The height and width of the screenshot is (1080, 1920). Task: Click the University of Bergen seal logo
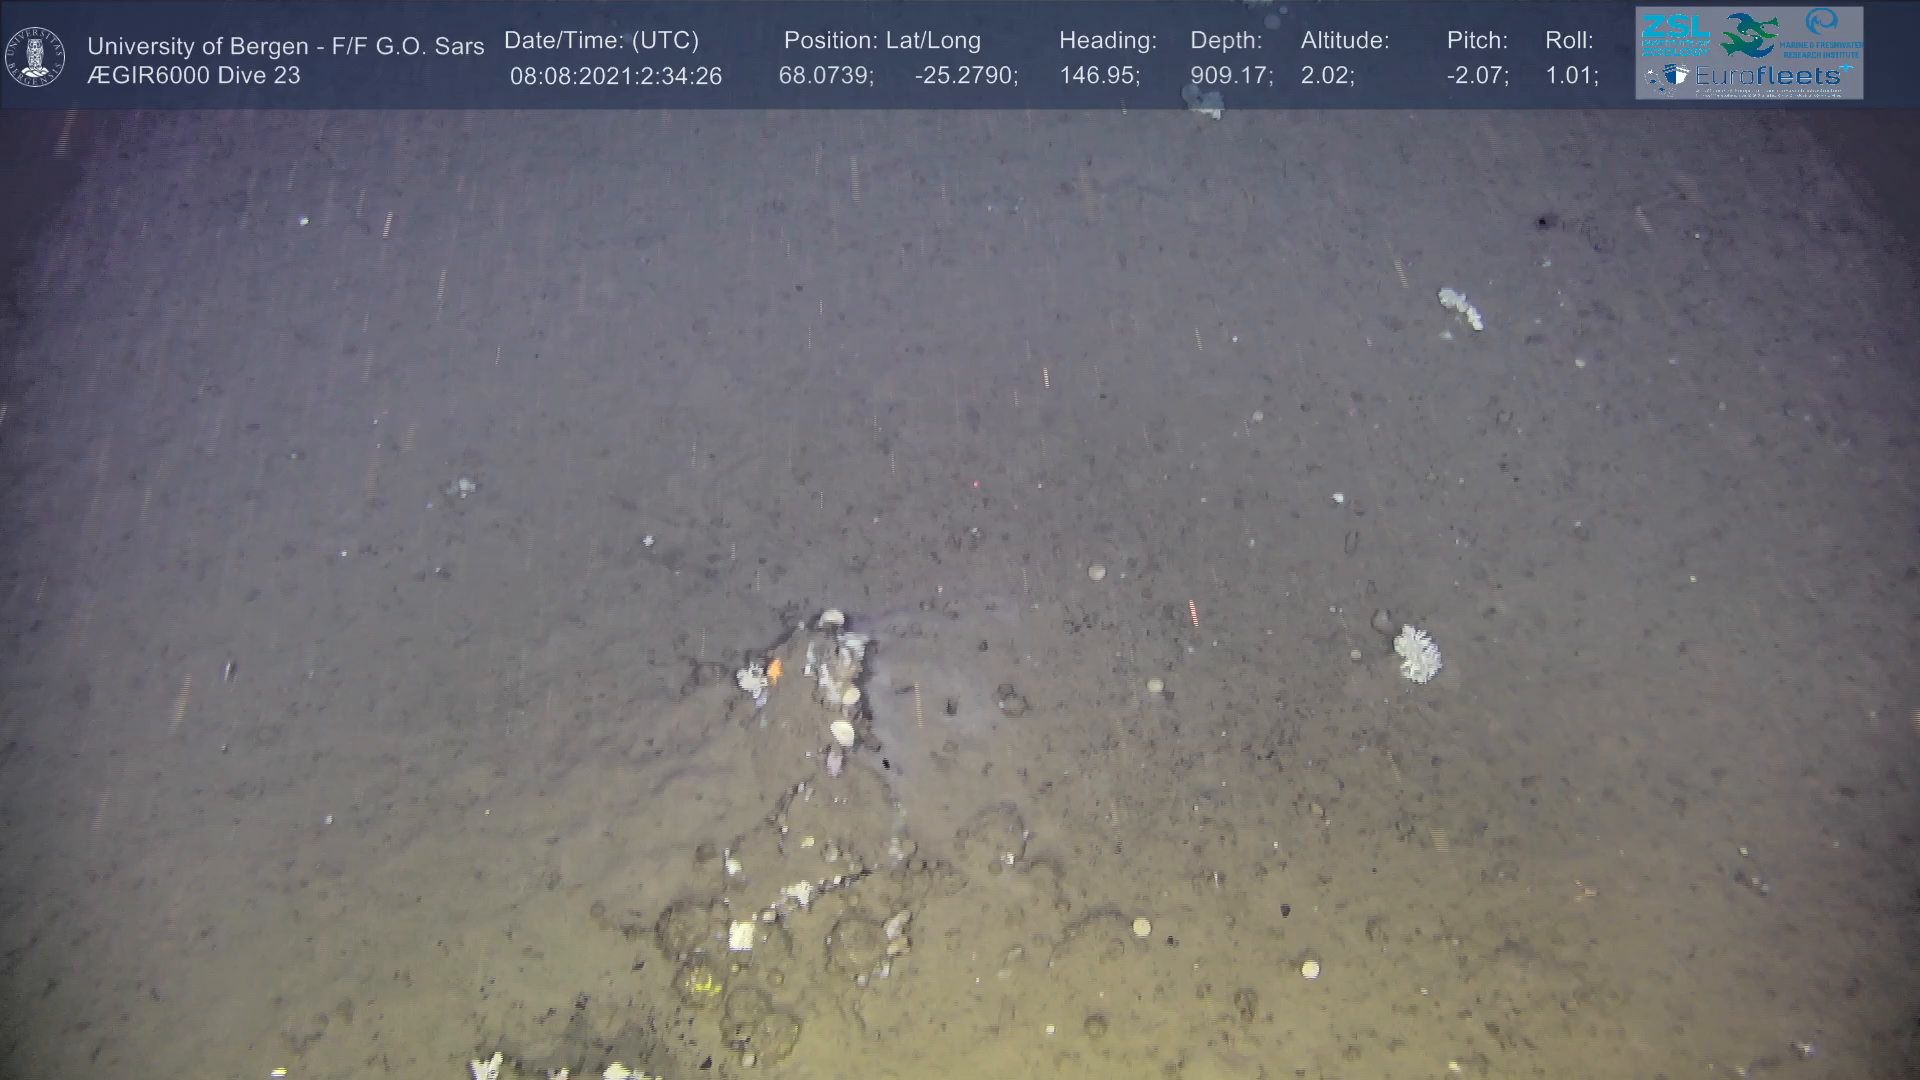[x=35, y=56]
